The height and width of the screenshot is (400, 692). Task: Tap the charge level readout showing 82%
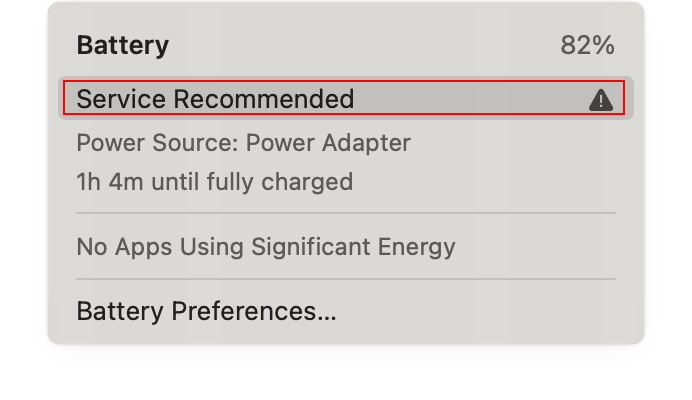coord(587,46)
